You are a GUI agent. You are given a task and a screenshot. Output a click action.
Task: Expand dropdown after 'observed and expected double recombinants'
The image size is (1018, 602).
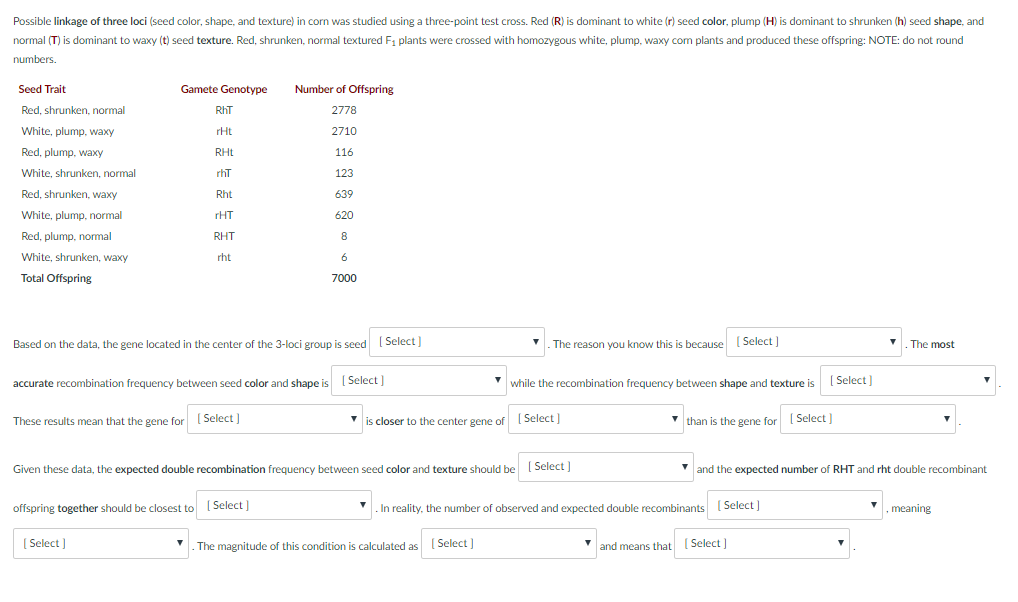click(x=794, y=506)
